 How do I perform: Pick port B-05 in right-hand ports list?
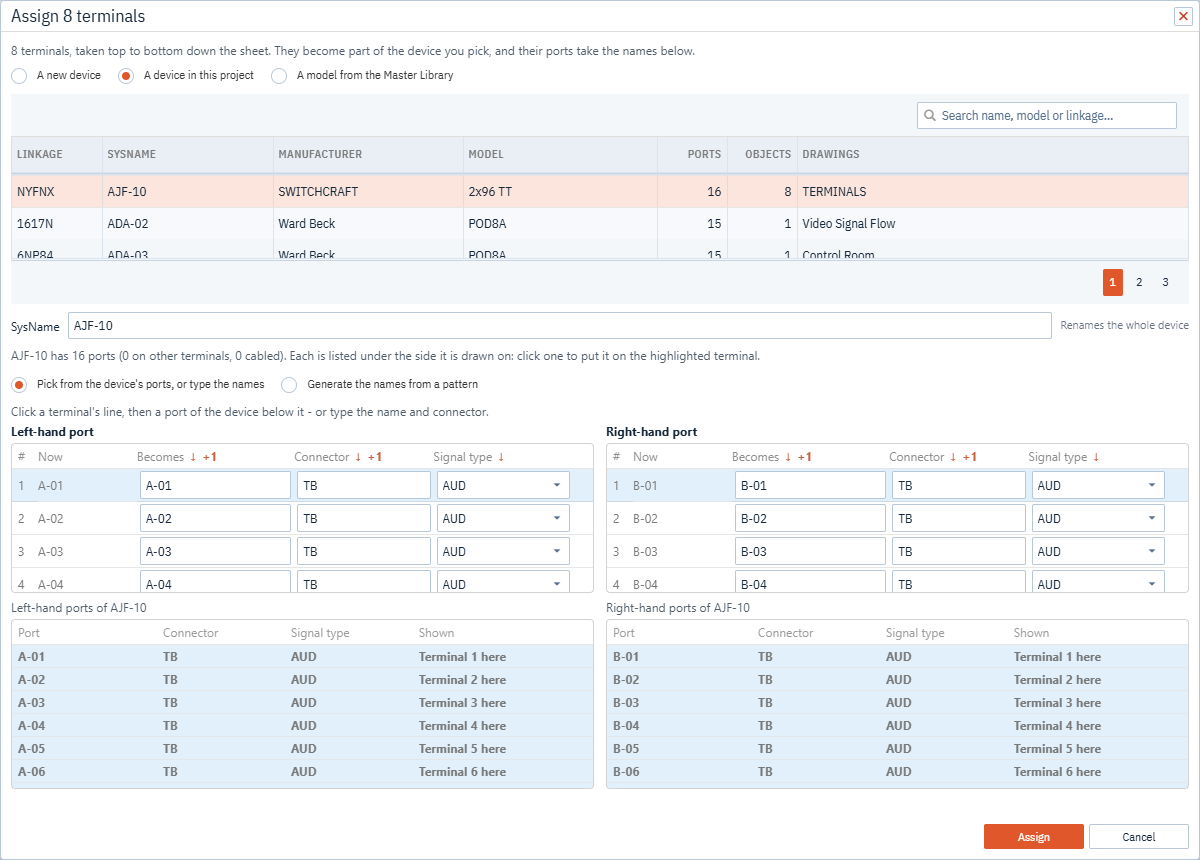(x=897, y=749)
